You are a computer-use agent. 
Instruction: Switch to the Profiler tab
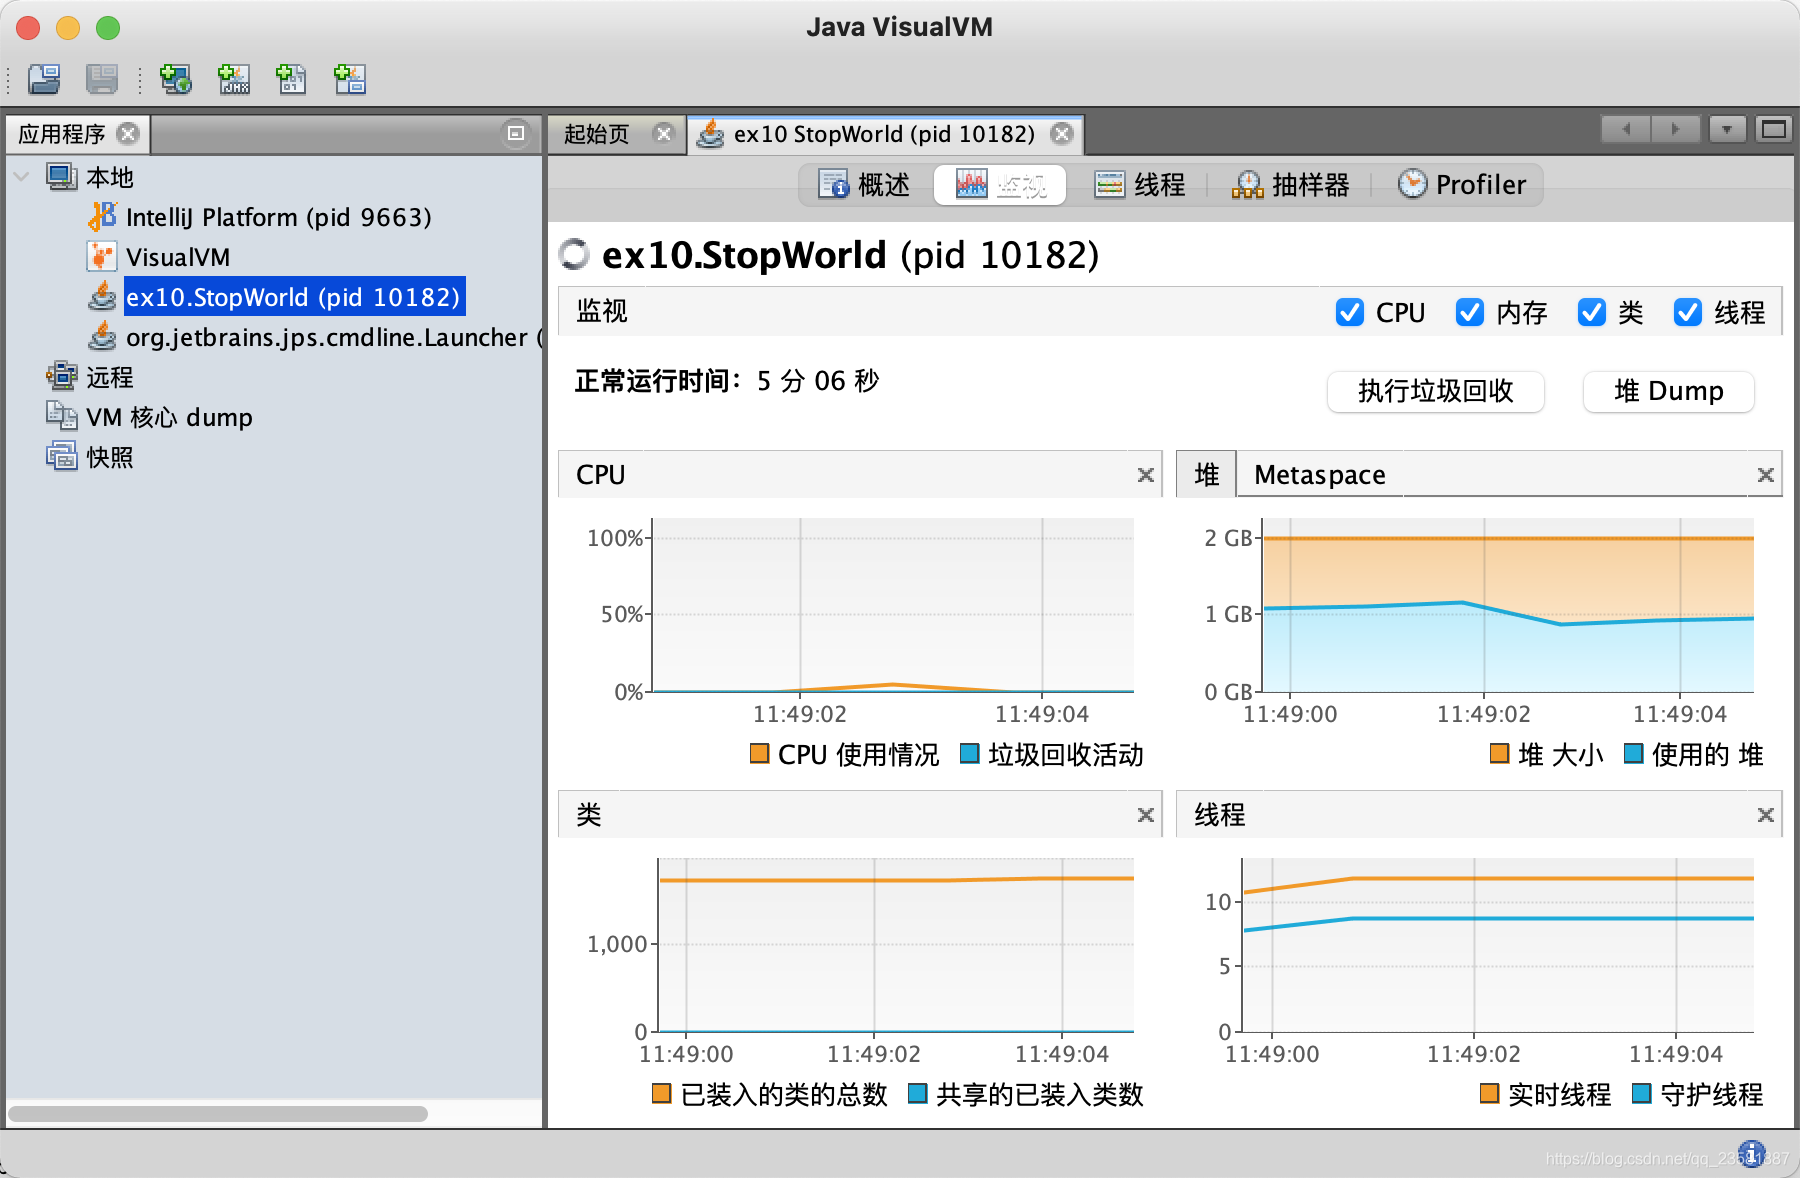pos(1462,184)
